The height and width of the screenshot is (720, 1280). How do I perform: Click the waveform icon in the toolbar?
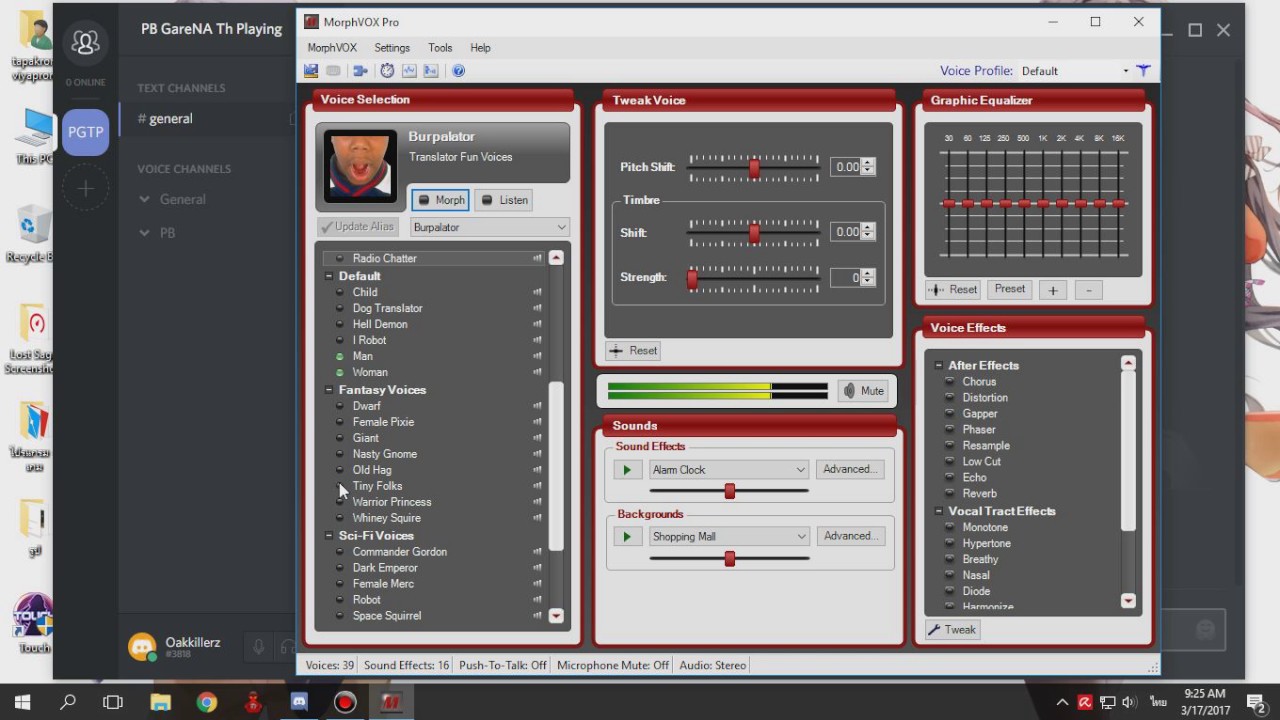click(x=409, y=71)
